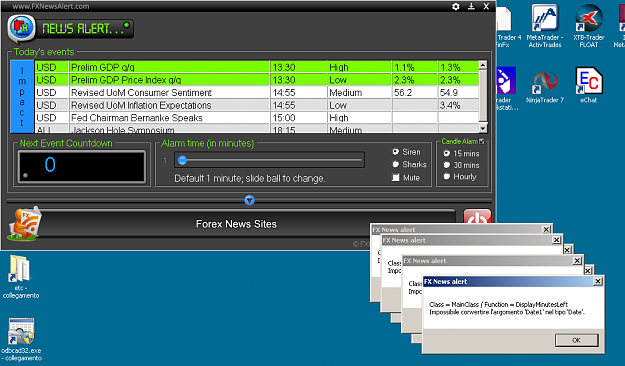
Task: Select the Jackson Hole Symposium row
Action: click(257, 129)
